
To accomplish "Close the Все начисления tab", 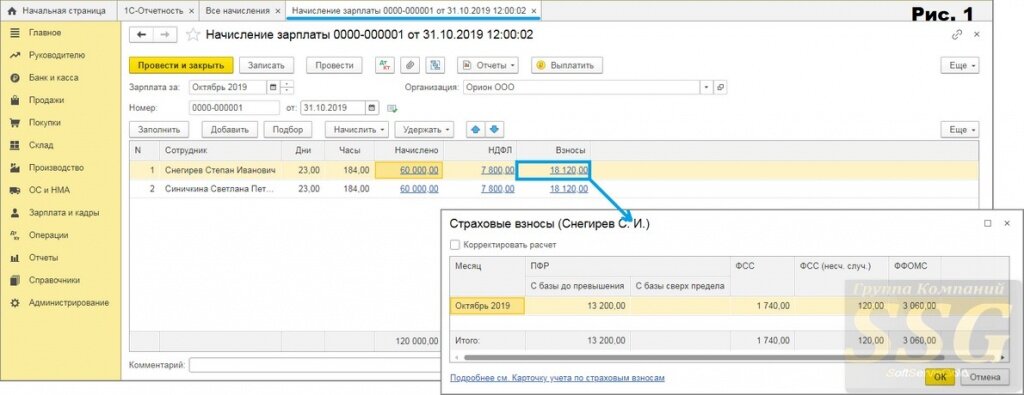I will click(x=278, y=11).
